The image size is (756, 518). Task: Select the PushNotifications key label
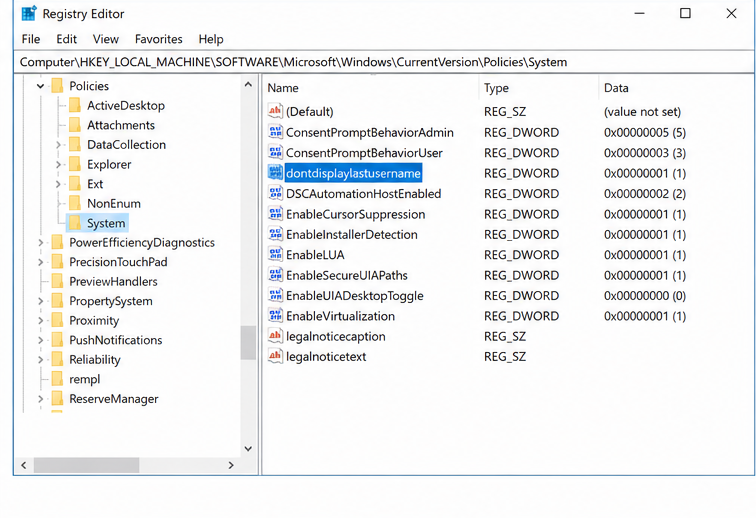pos(116,340)
